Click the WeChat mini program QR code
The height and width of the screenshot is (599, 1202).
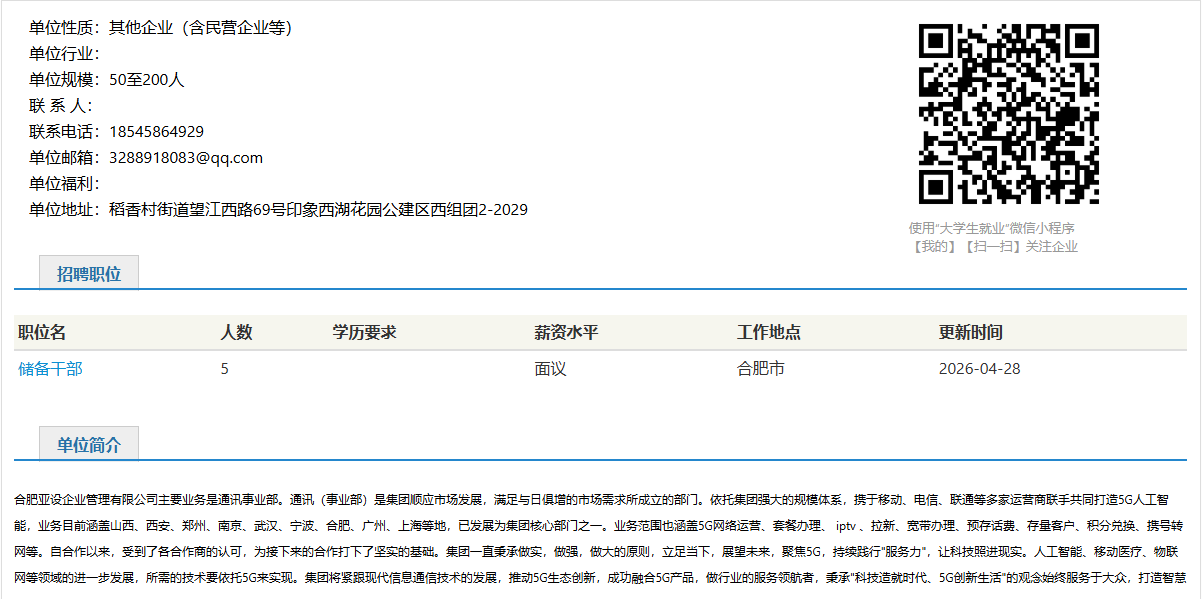[1008, 114]
